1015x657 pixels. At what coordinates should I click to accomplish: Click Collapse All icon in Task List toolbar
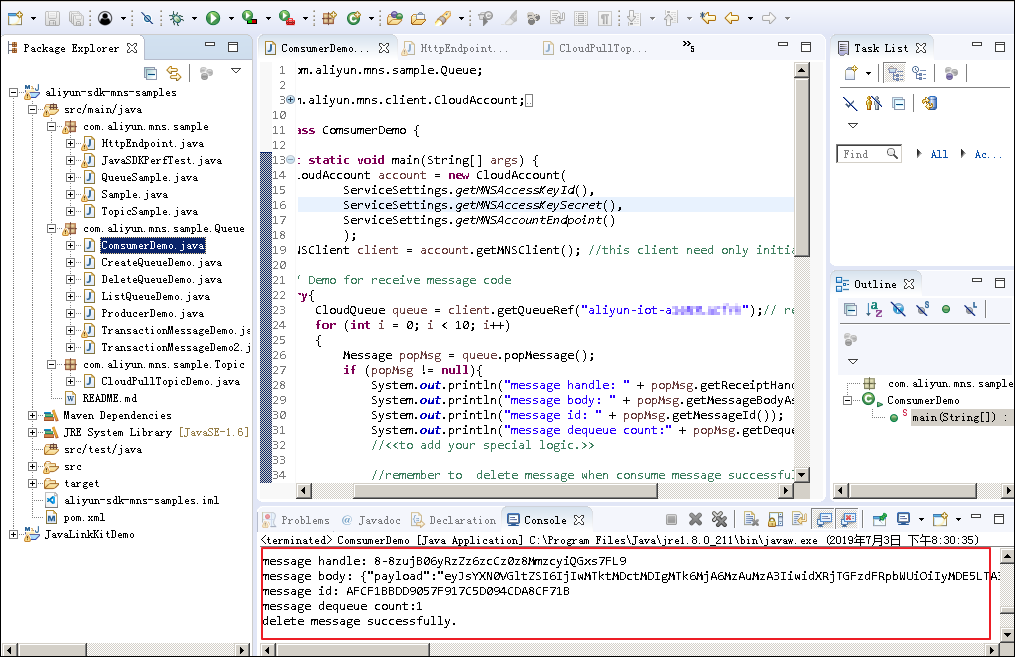point(898,103)
